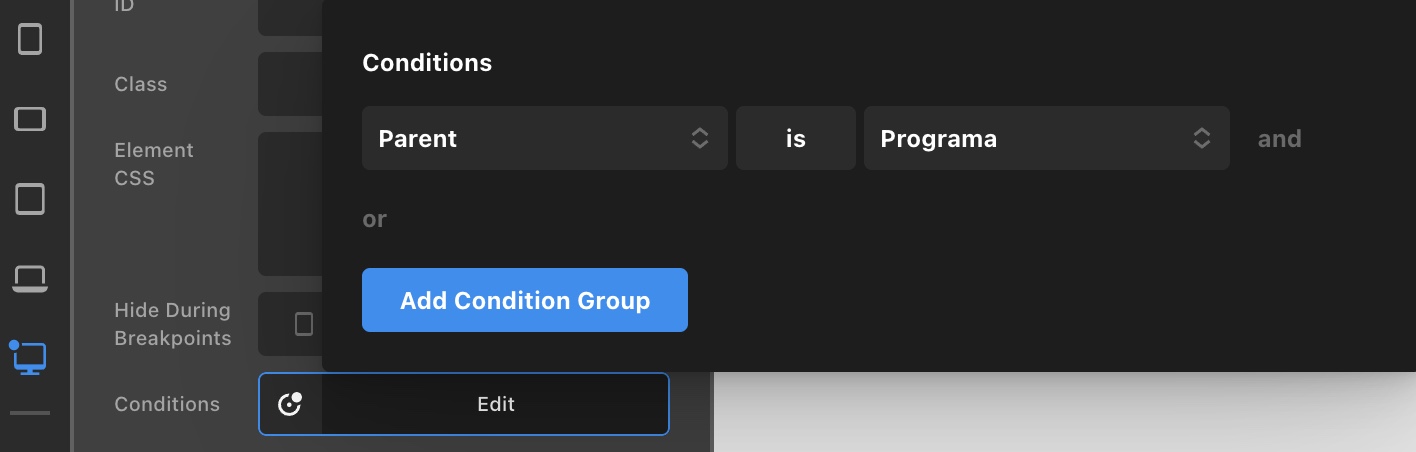Switch to the mobile phone breakpoint
The width and height of the screenshot is (1416, 452).
pos(30,40)
